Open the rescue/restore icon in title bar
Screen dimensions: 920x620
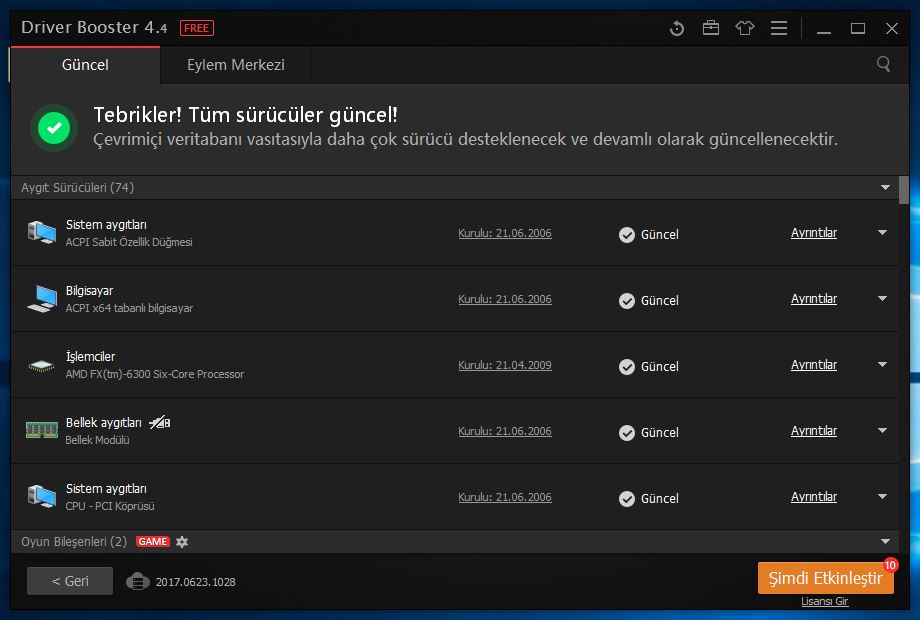(x=677, y=28)
